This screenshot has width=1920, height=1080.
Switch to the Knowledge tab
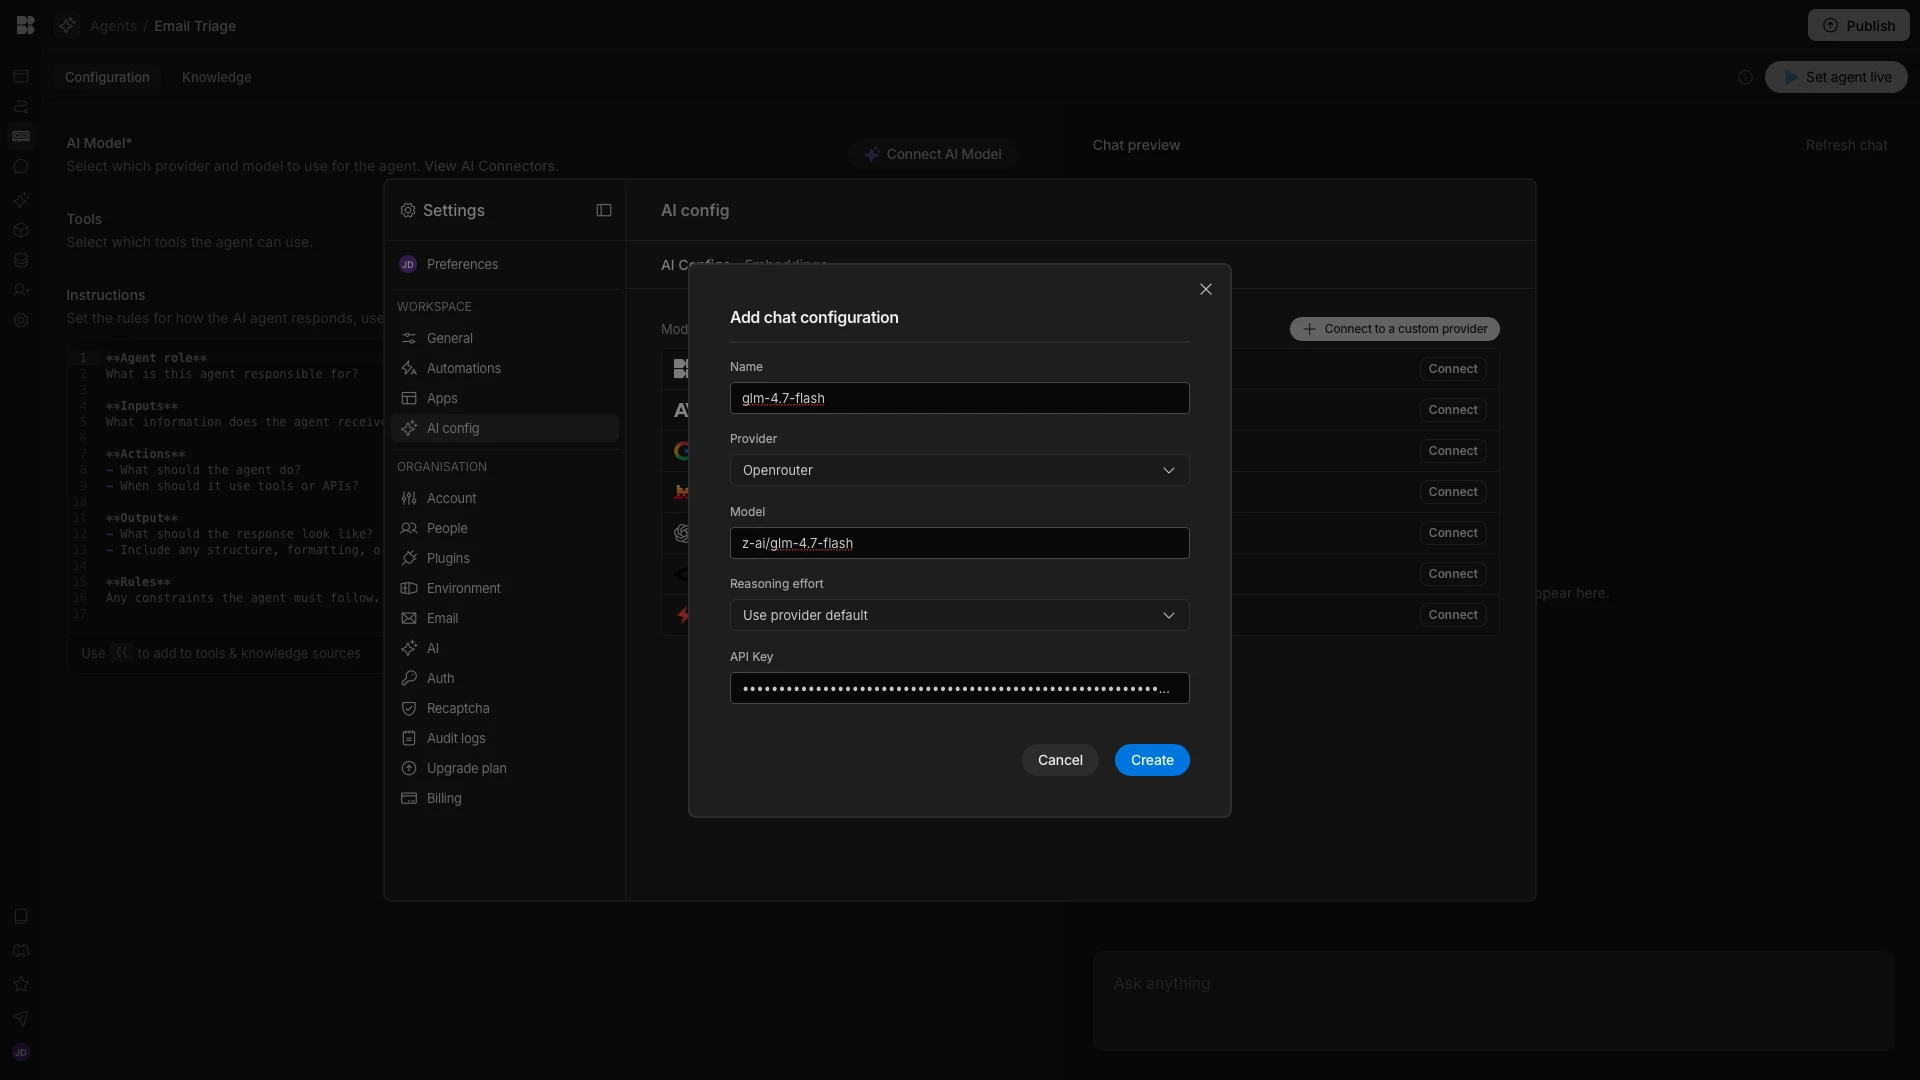tap(216, 77)
